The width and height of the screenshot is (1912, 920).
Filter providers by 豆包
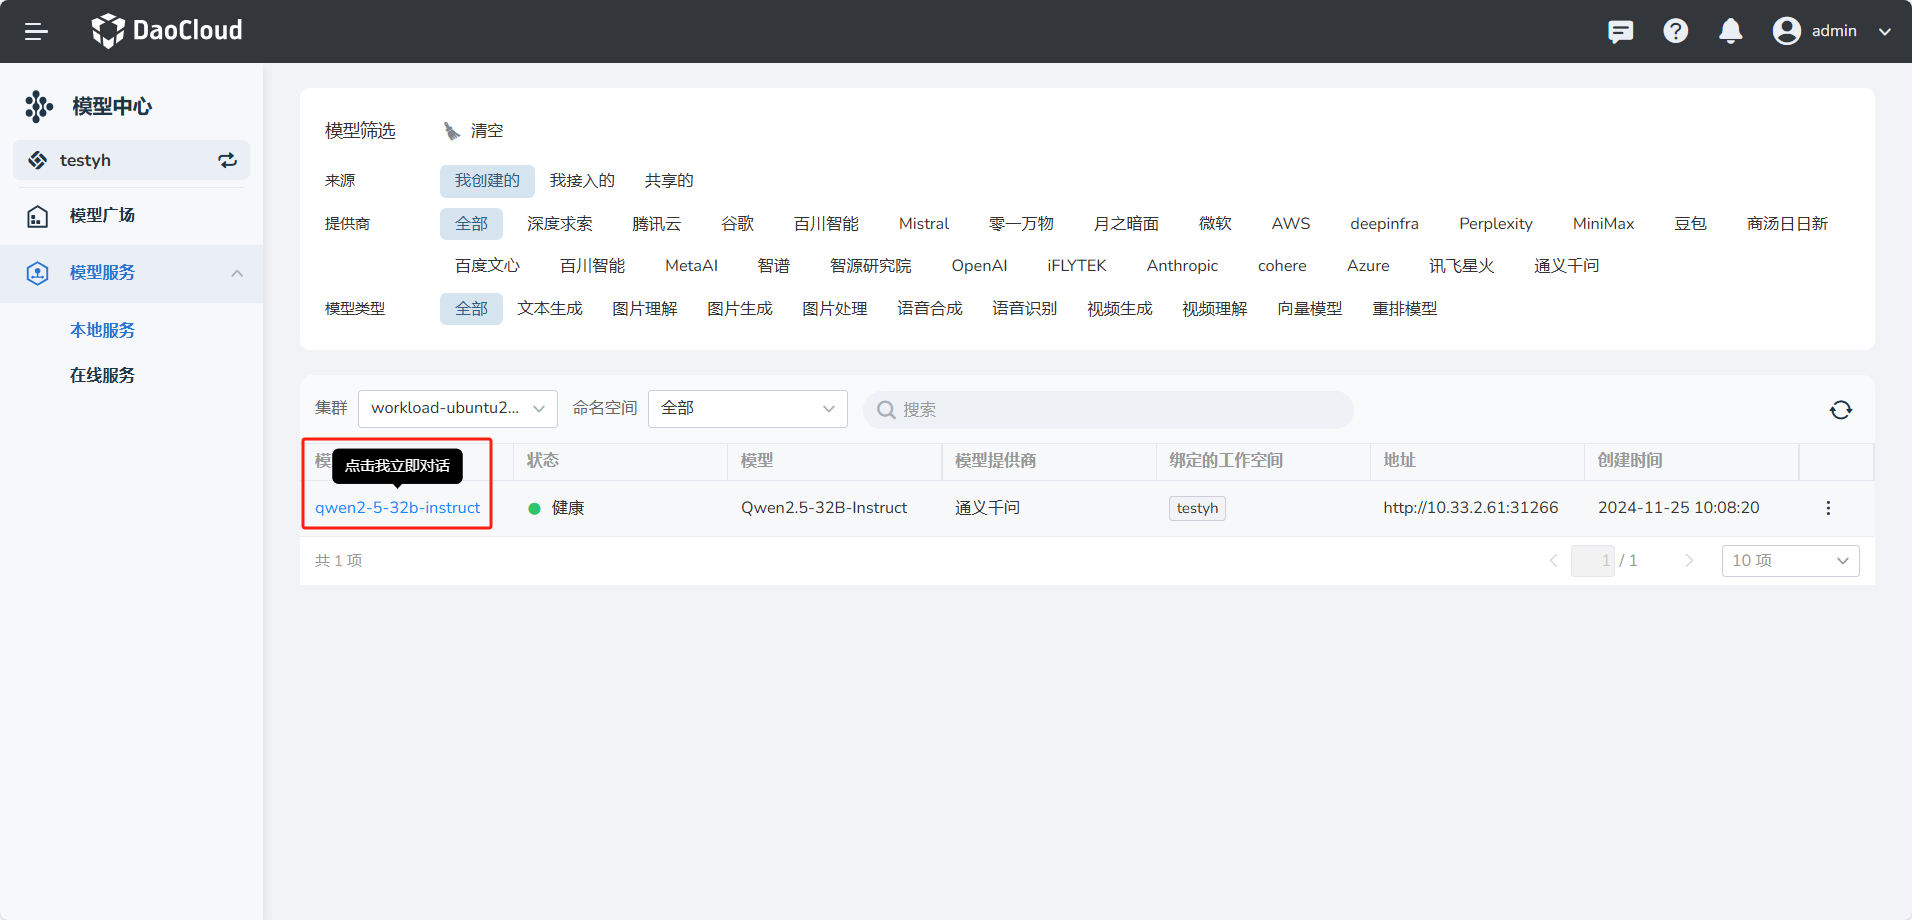tap(1691, 224)
